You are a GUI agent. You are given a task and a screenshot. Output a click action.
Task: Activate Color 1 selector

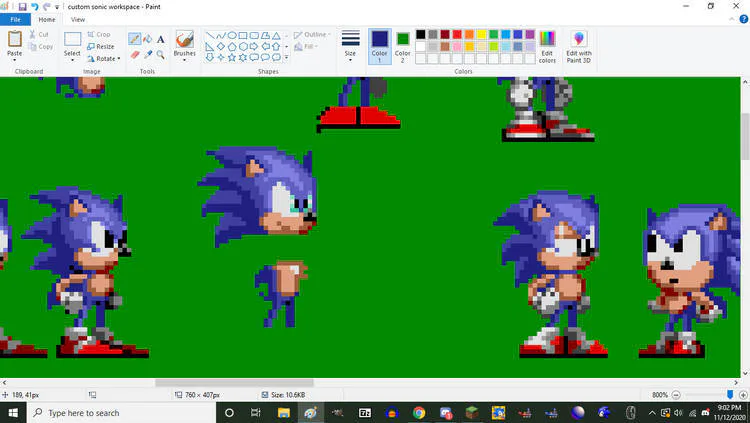380,46
